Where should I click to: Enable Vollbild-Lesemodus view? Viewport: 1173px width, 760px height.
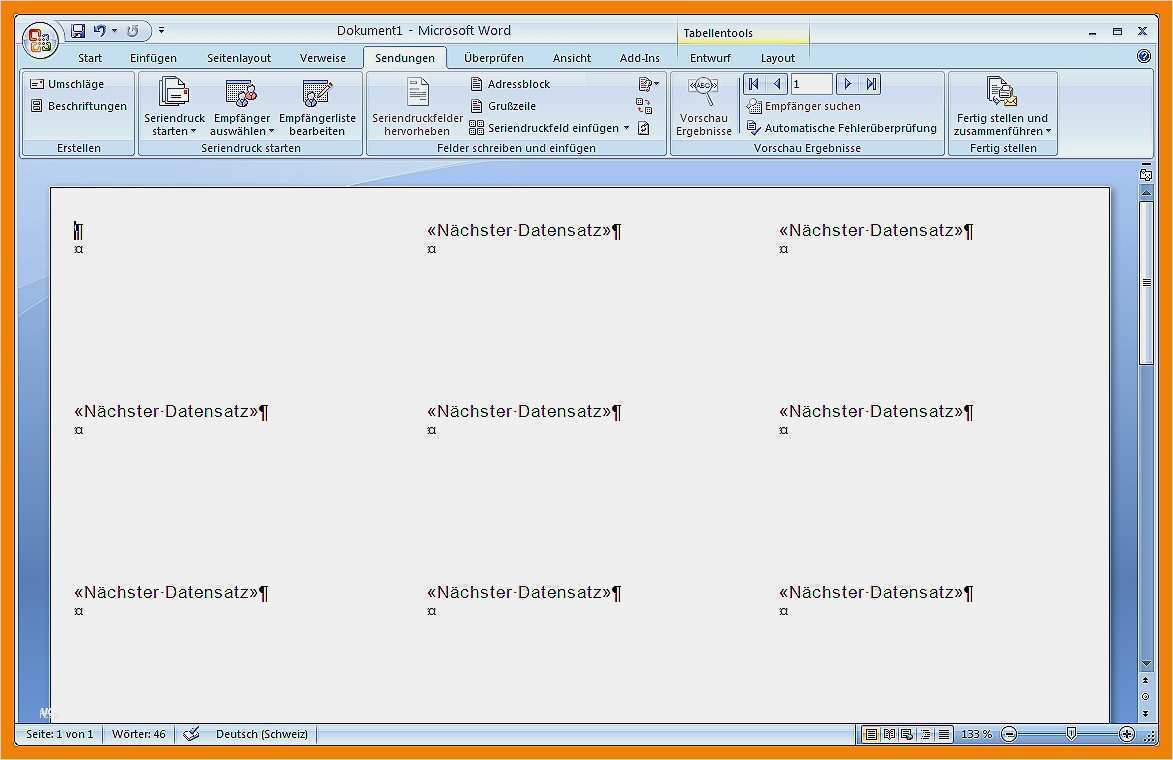click(887, 733)
